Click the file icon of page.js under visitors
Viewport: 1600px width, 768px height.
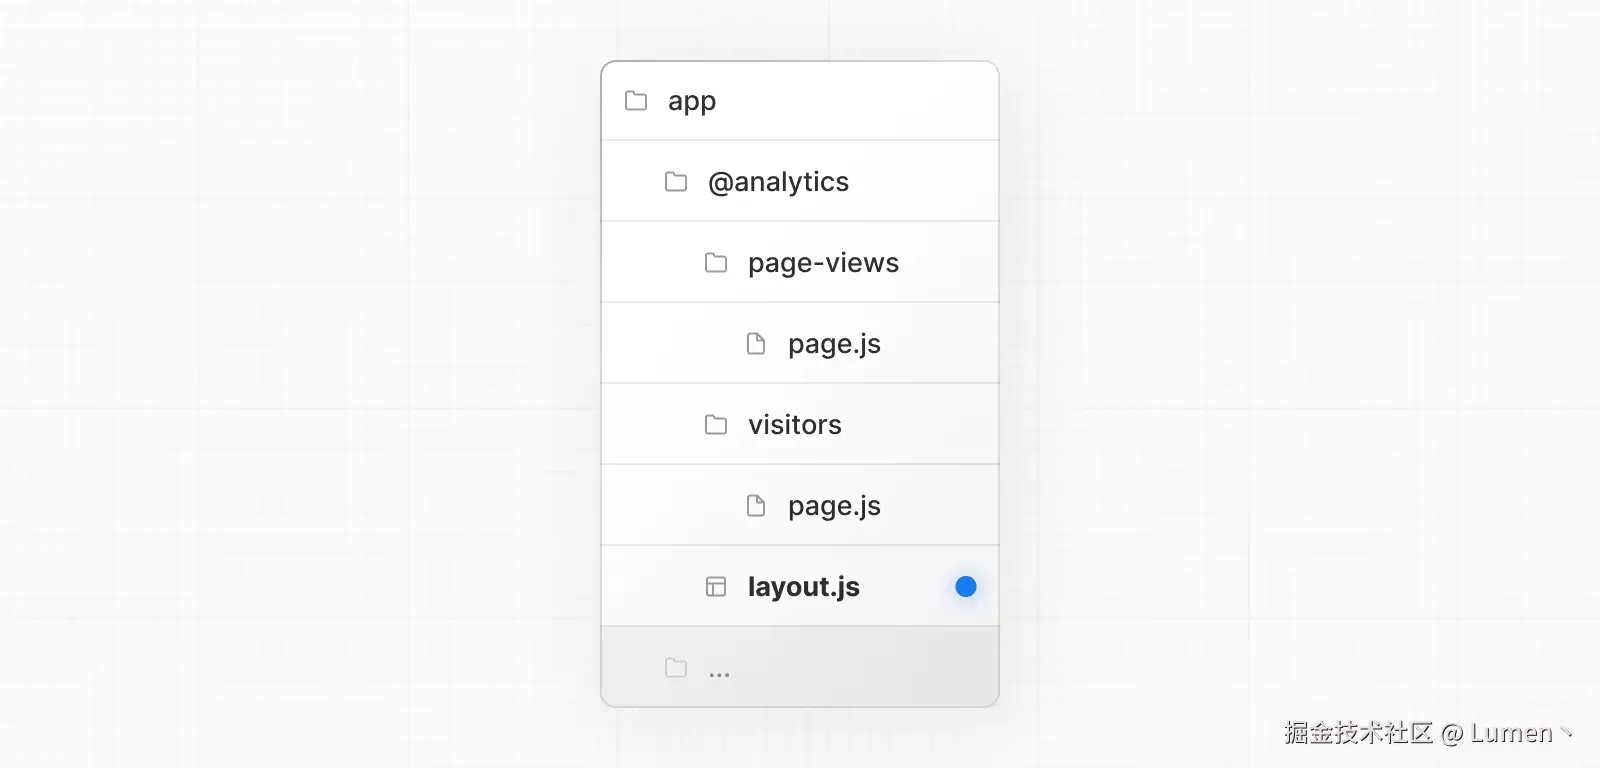tap(756, 506)
